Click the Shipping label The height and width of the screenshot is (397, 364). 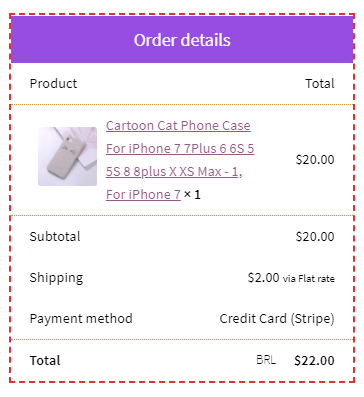(x=56, y=278)
